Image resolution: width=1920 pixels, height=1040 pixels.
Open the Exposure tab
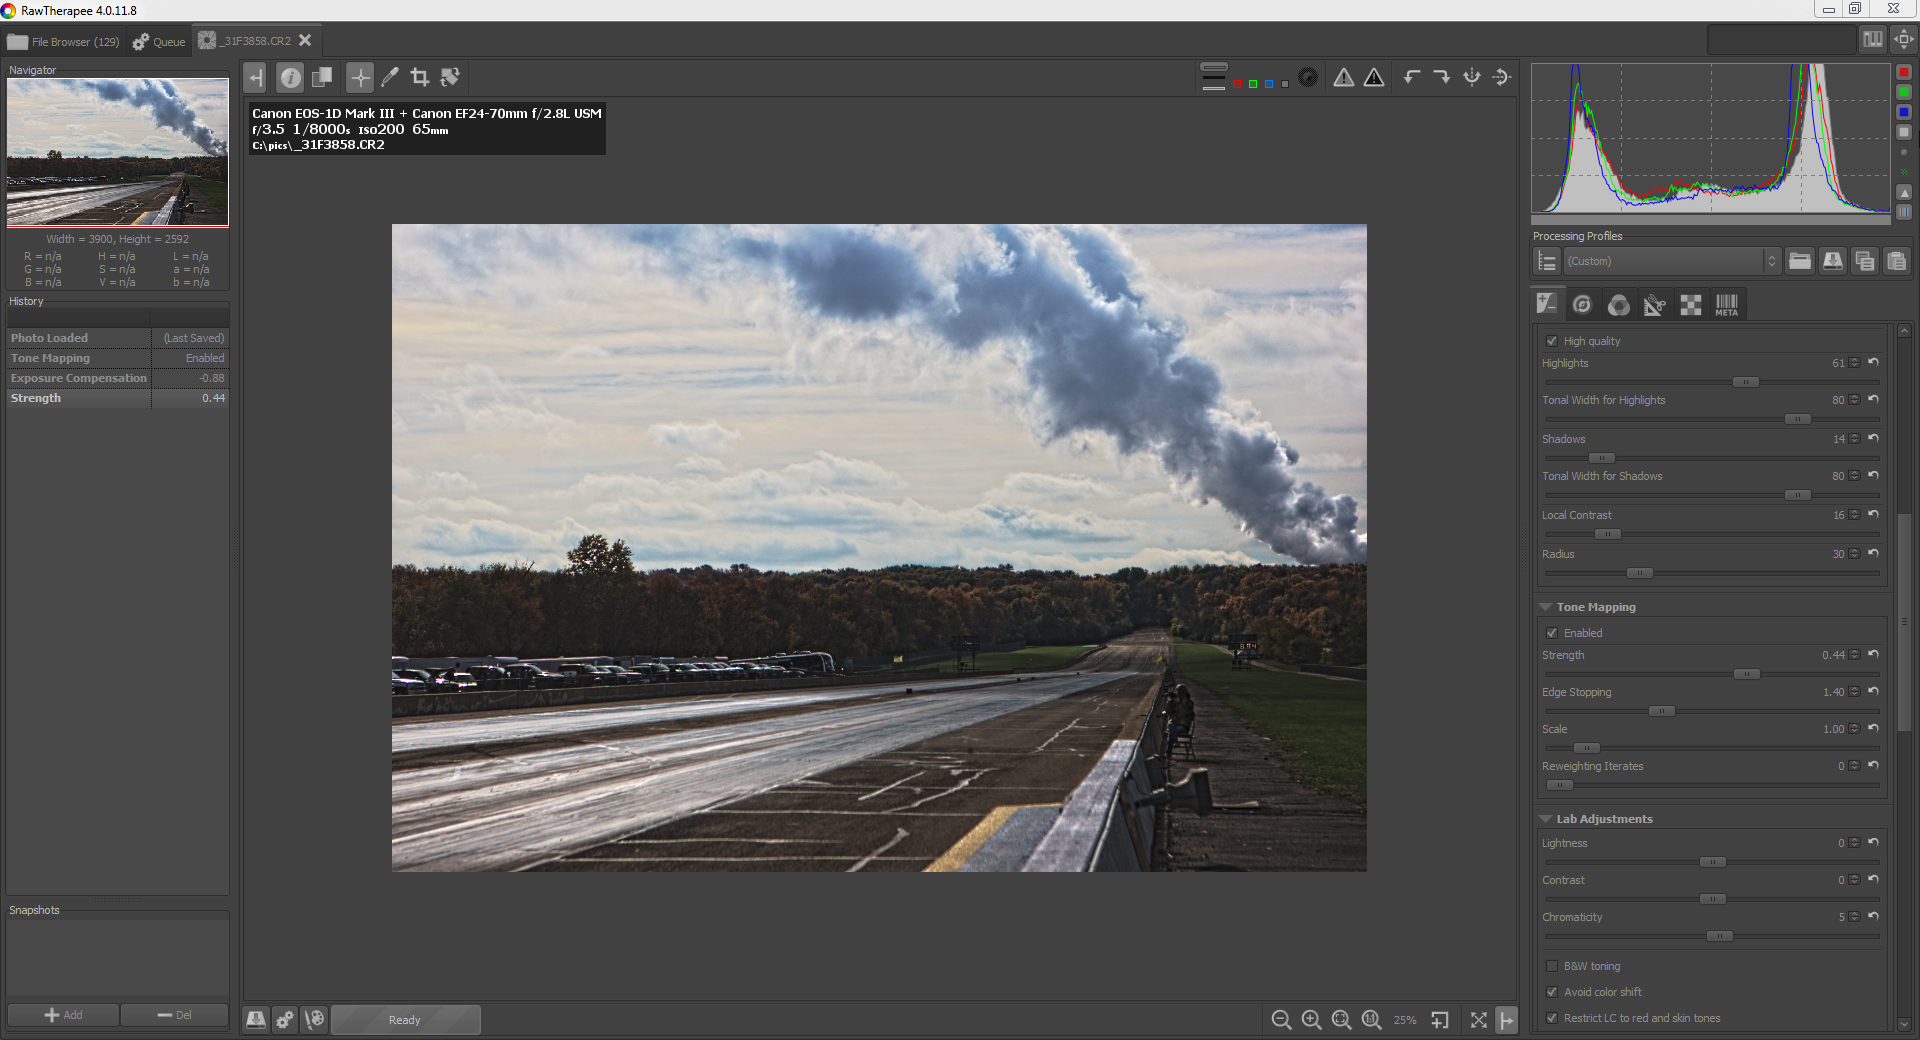coord(1547,304)
